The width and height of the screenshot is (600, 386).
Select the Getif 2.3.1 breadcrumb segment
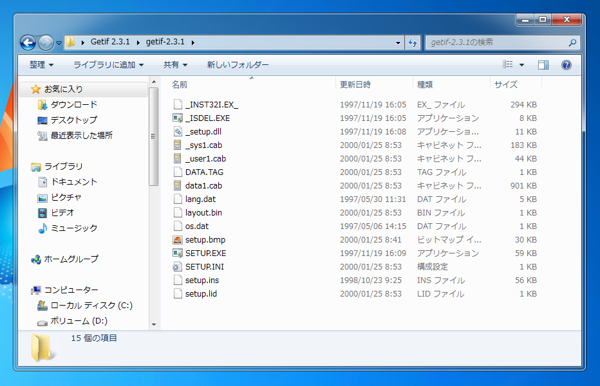point(110,42)
